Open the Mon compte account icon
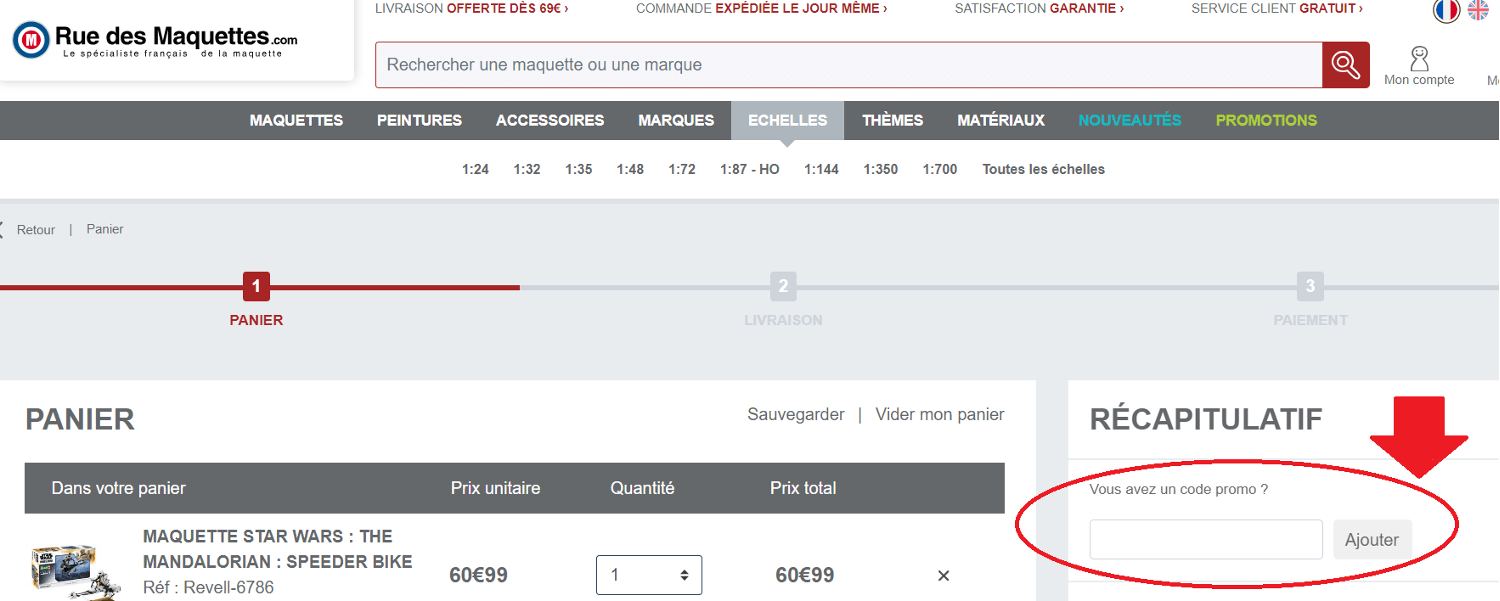1500x601 pixels. click(1419, 66)
